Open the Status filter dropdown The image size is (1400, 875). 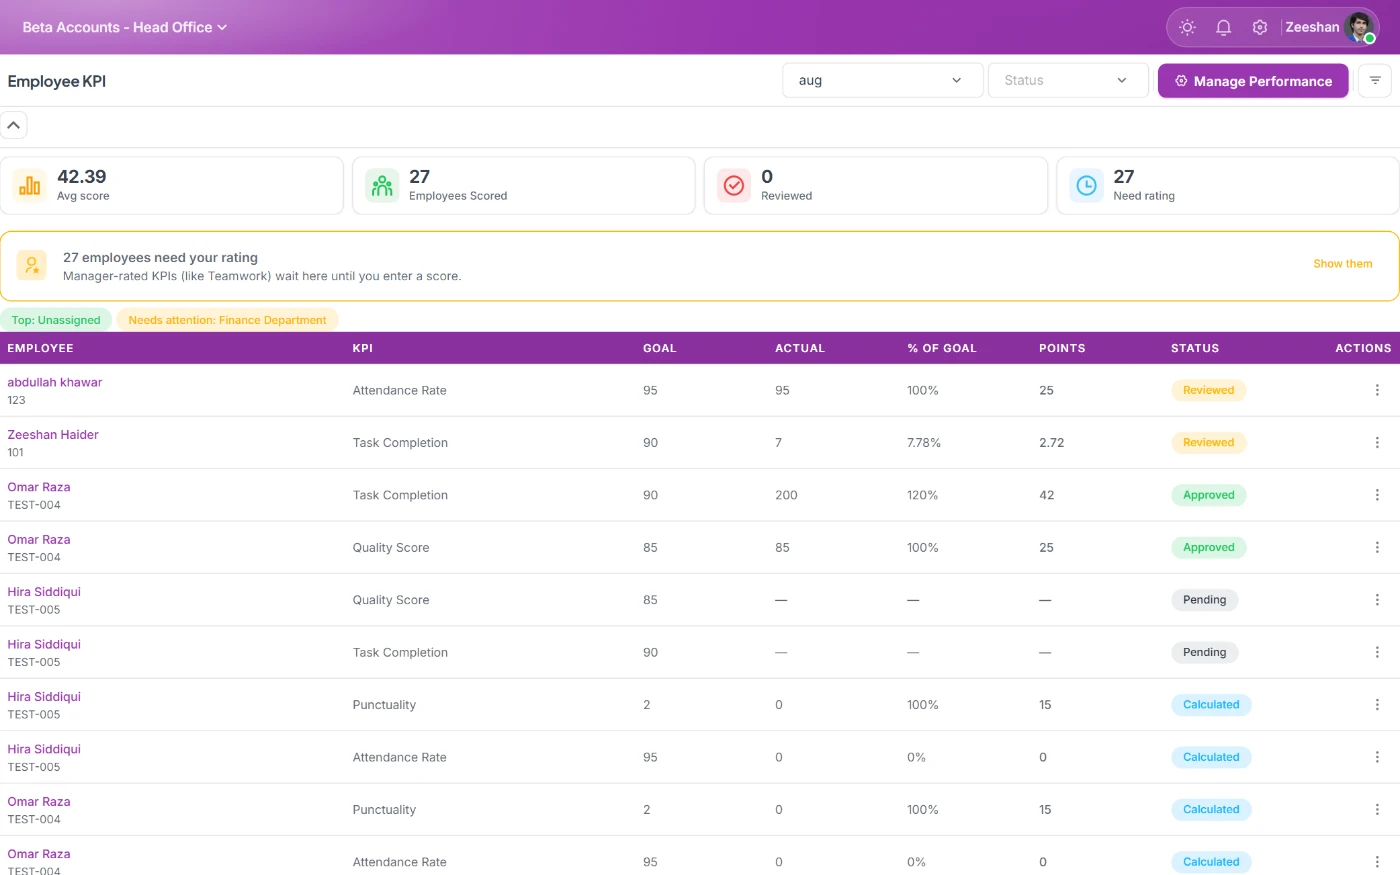tap(1068, 81)
